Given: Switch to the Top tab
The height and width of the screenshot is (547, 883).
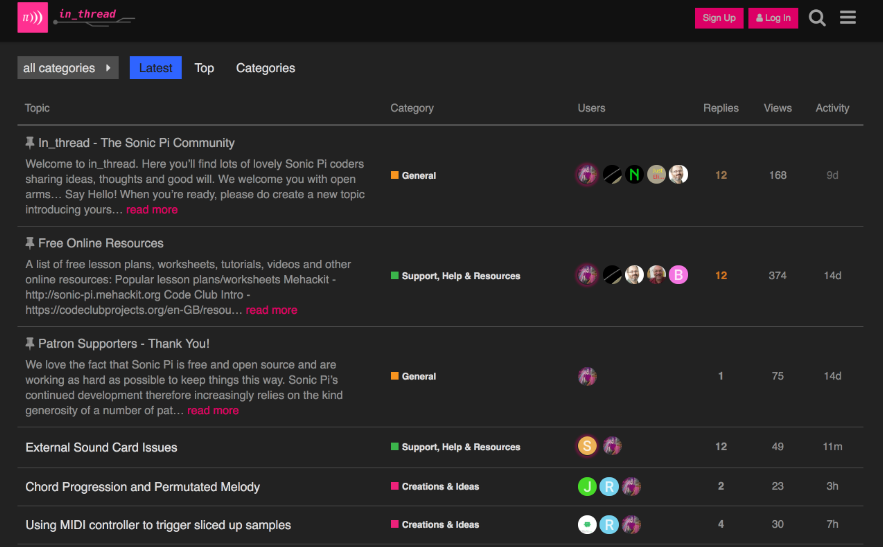Looking at the screenshot, I should point(204,68).
